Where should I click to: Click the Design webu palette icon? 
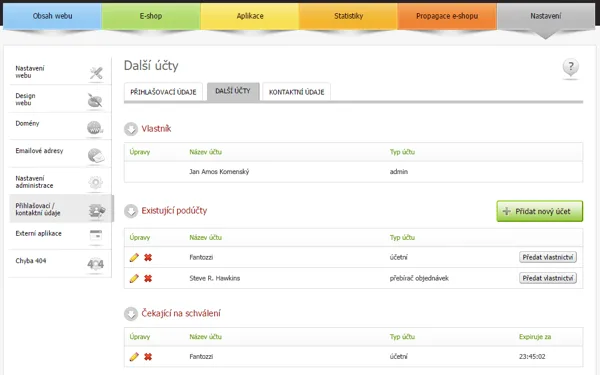tap(95, 100)
